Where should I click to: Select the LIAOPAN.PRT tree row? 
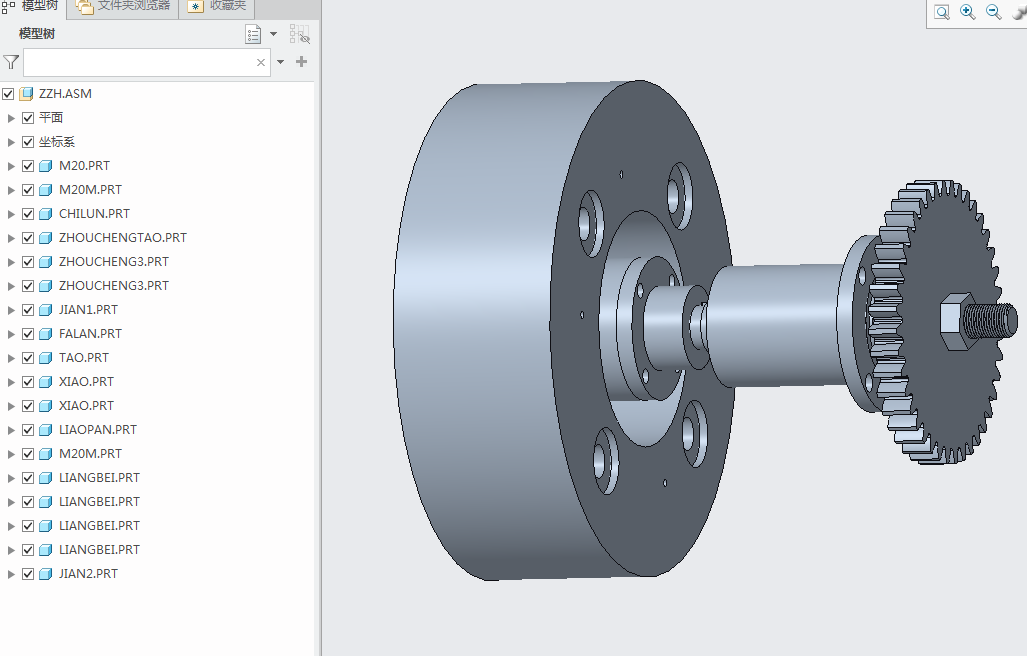click(x=98, y=429)
